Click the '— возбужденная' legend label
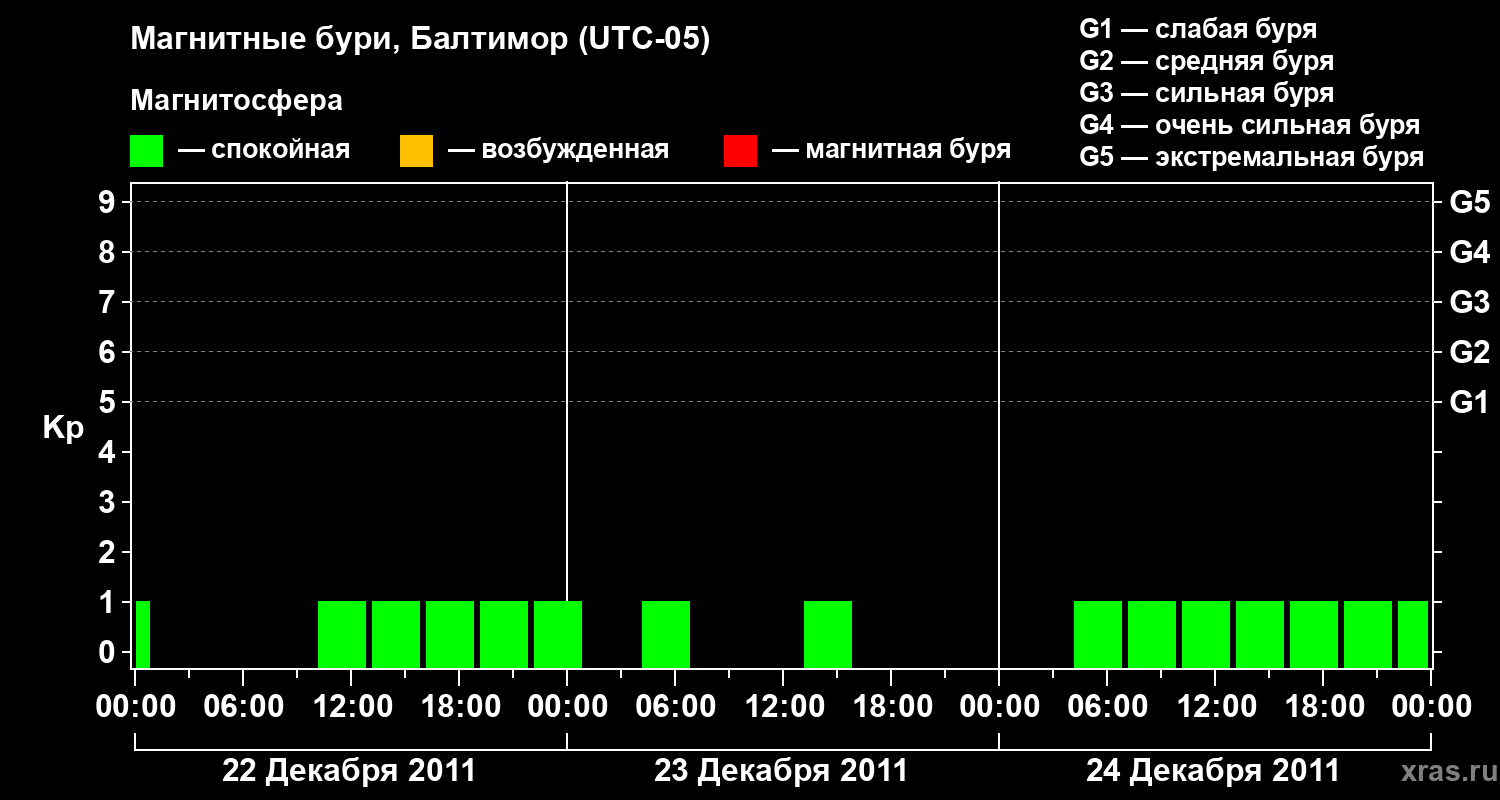Viewport: 1500px width, 800px height. [x=558, y=150]
